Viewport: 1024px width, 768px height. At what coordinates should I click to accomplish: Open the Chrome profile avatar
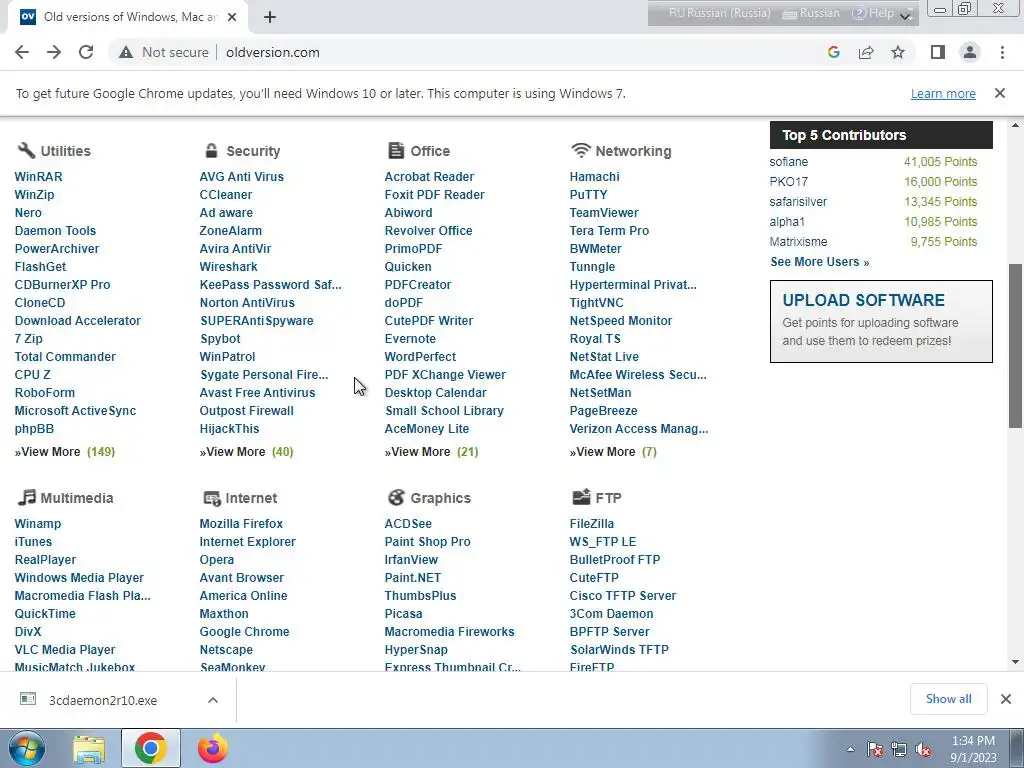coord(970,52)
